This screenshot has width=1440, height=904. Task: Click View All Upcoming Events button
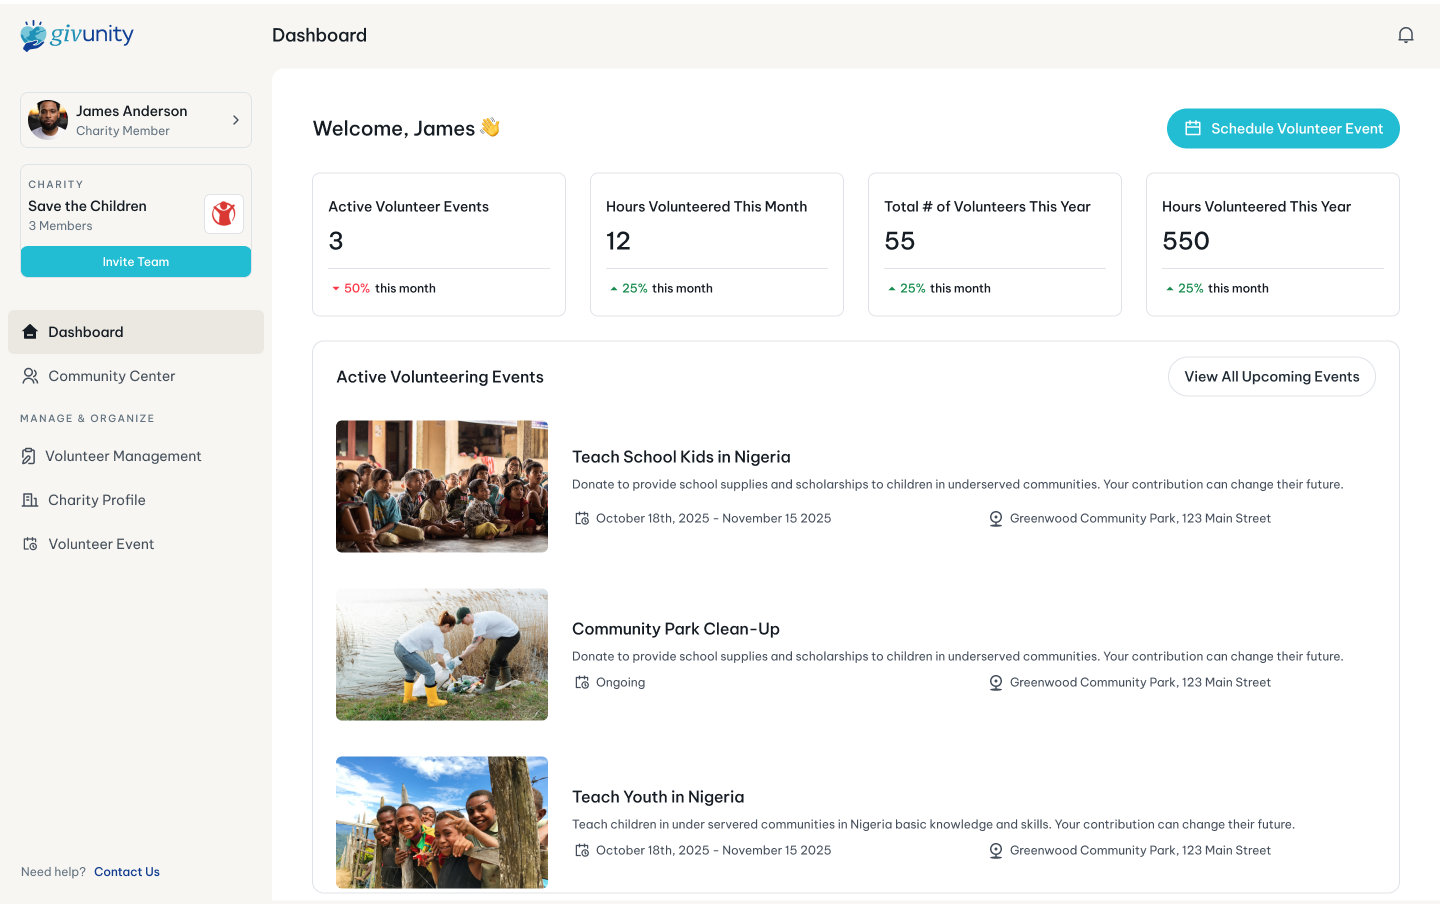click(1271, 377)
